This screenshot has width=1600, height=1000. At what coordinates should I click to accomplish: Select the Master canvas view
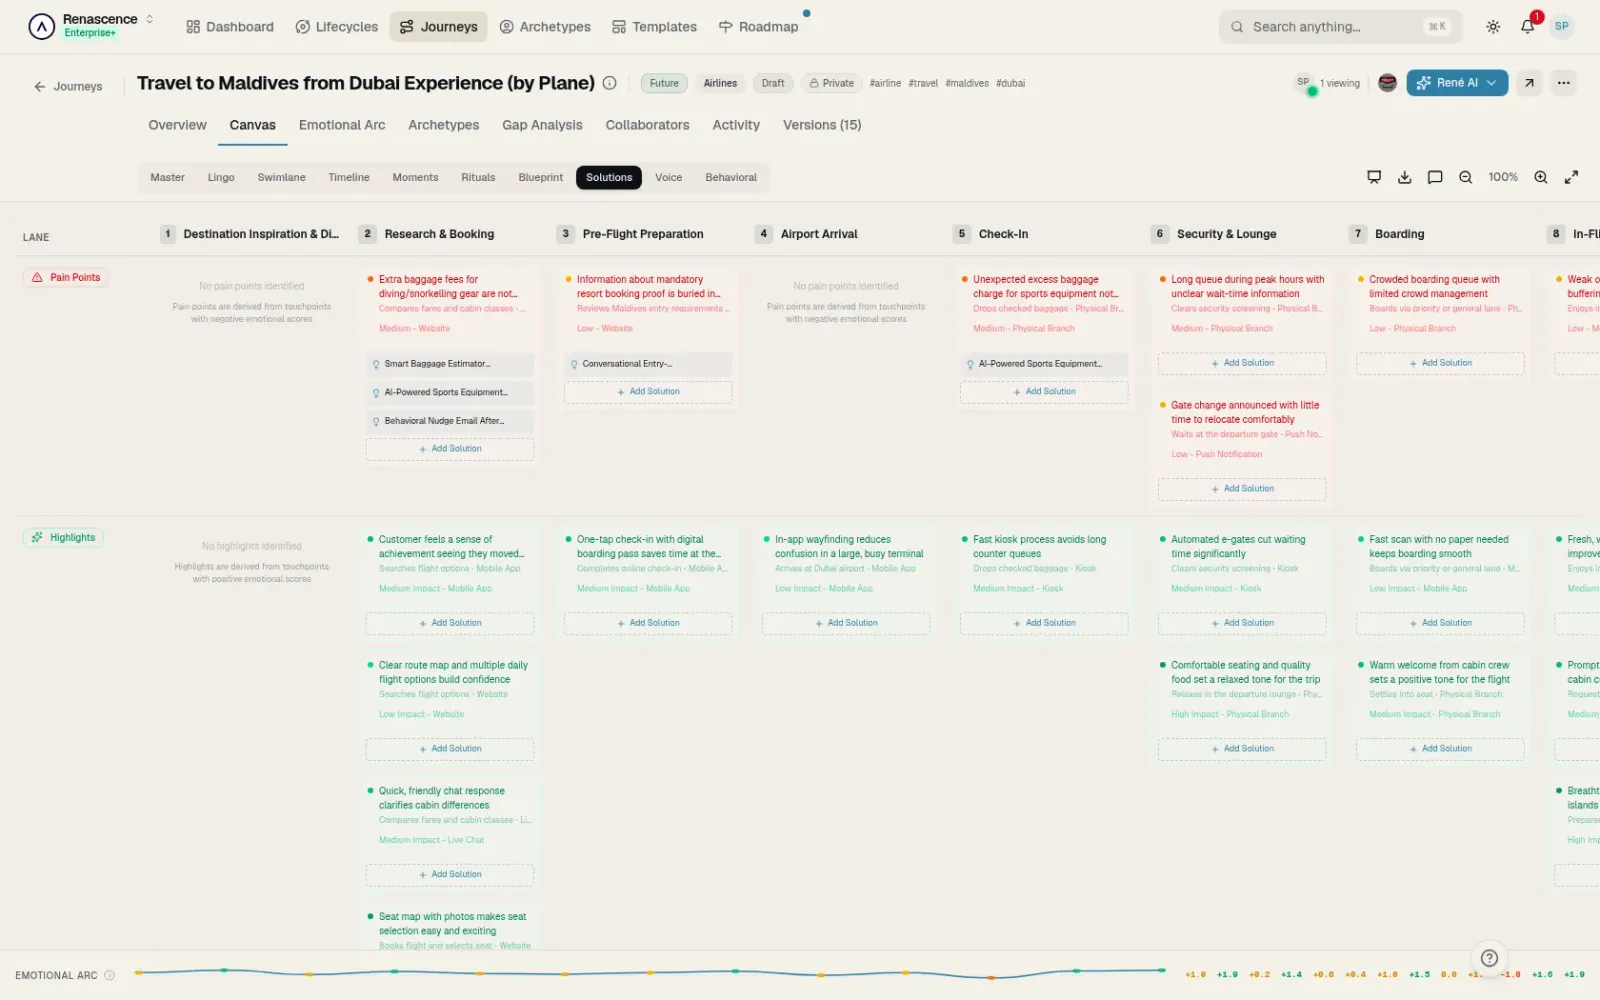pyautogui.click(x=167, y=177)
